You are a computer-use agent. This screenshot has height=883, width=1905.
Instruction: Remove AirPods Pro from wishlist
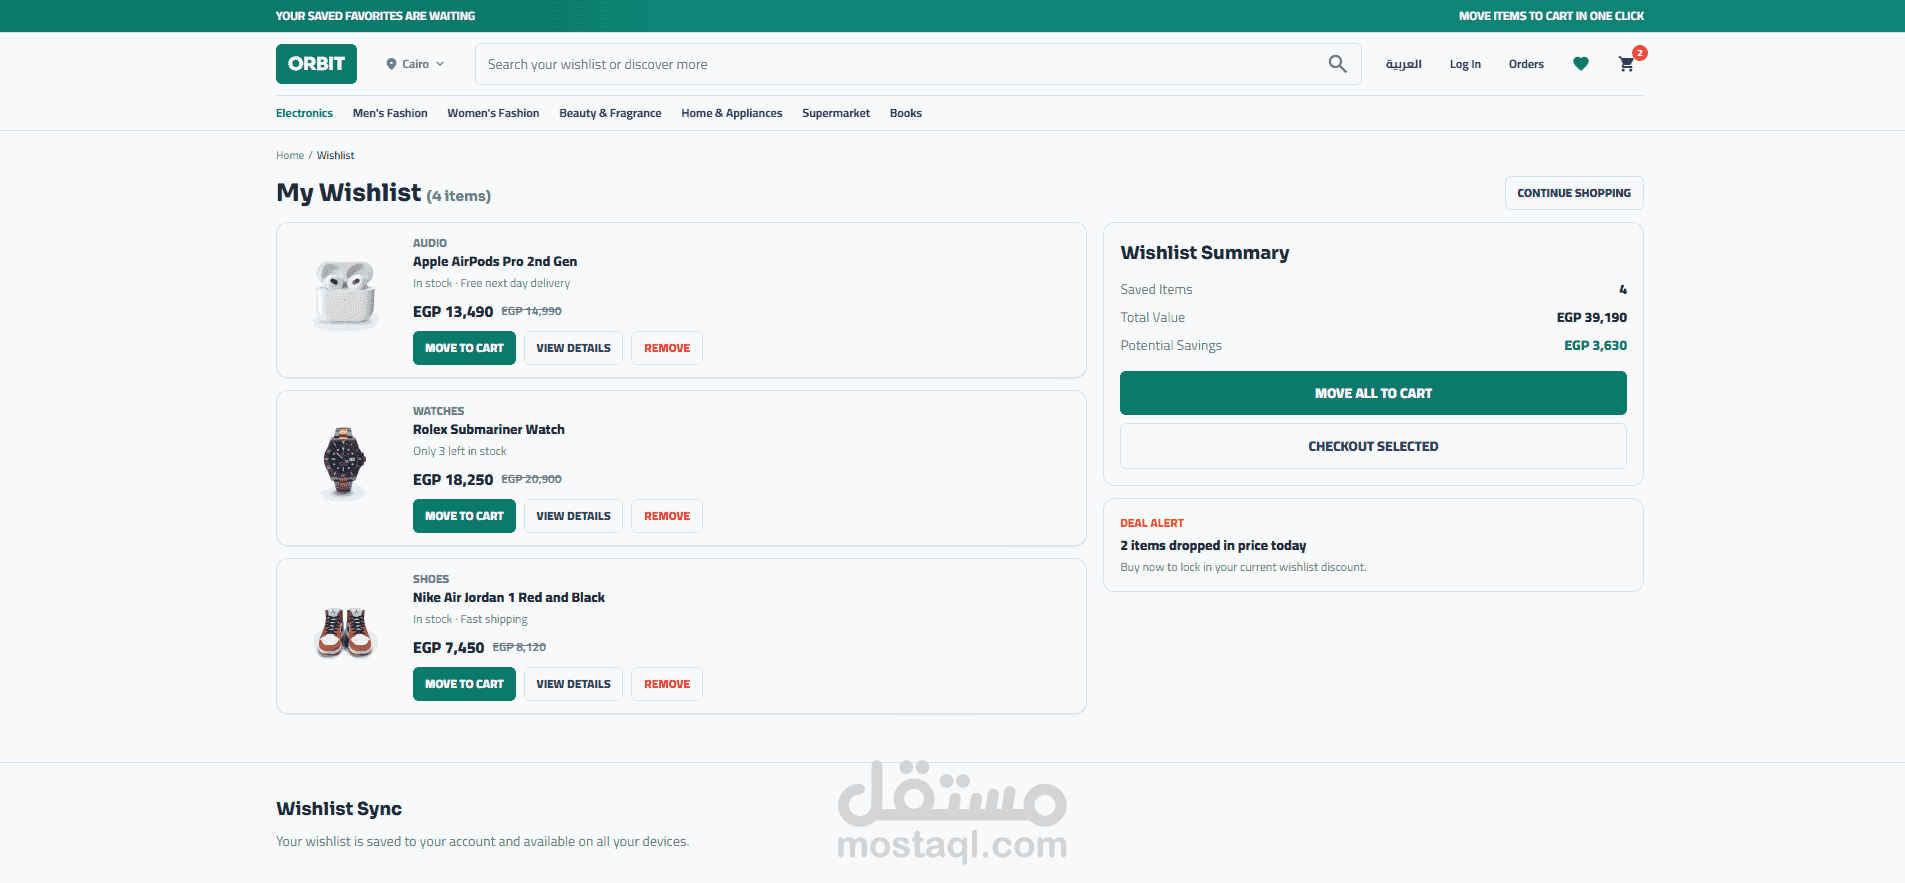(667, 348)
